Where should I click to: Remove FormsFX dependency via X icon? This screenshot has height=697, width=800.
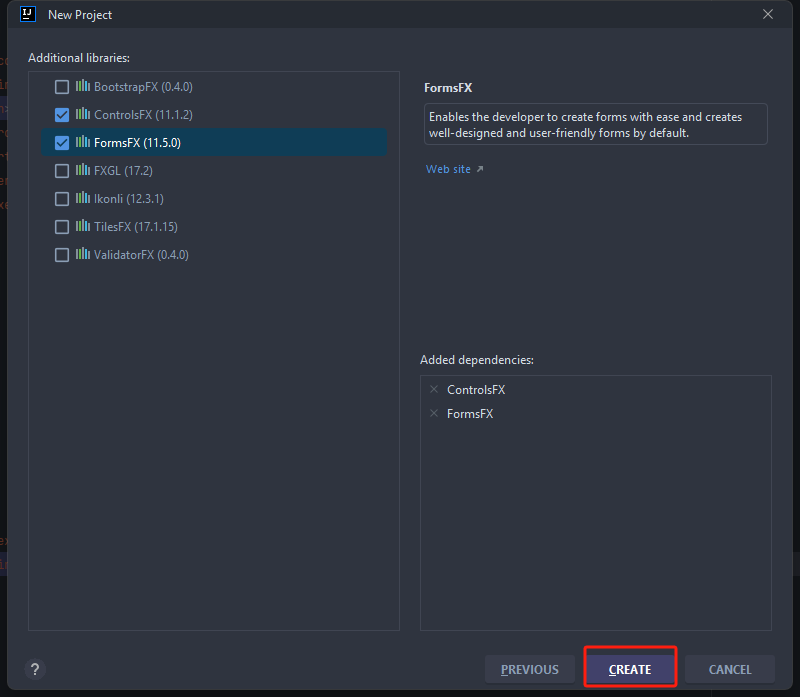coord(434,414)
